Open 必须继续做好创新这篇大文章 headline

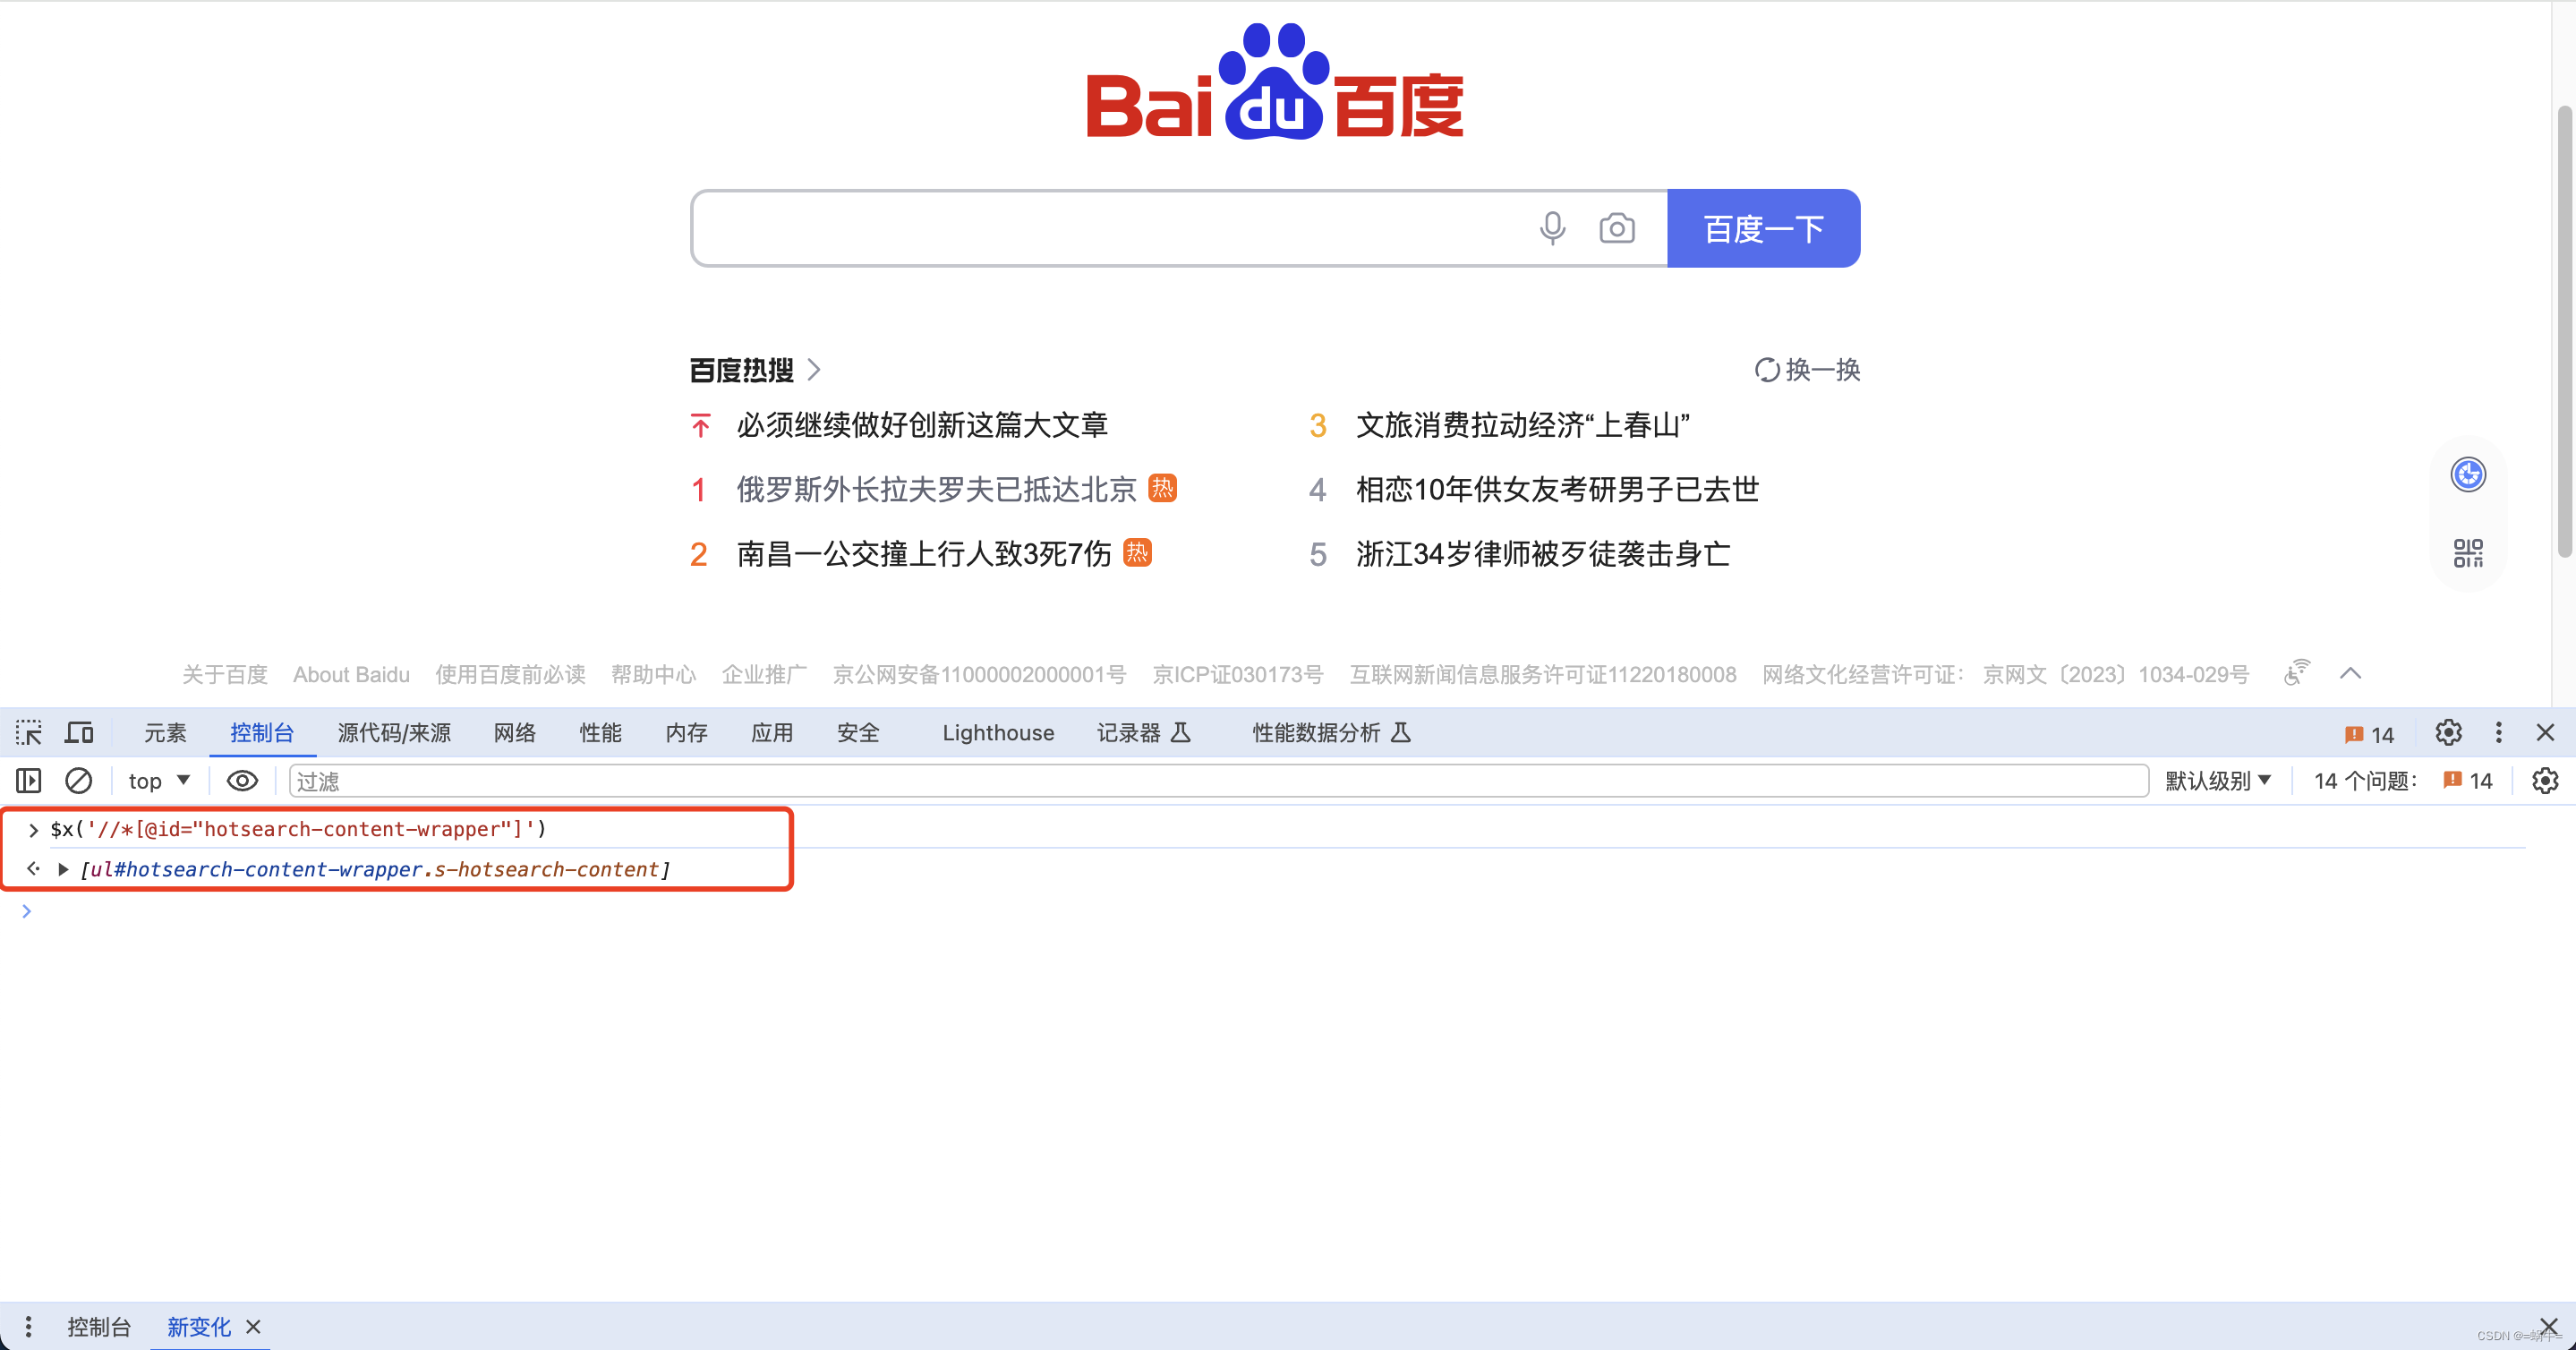[x=922, y=425]
